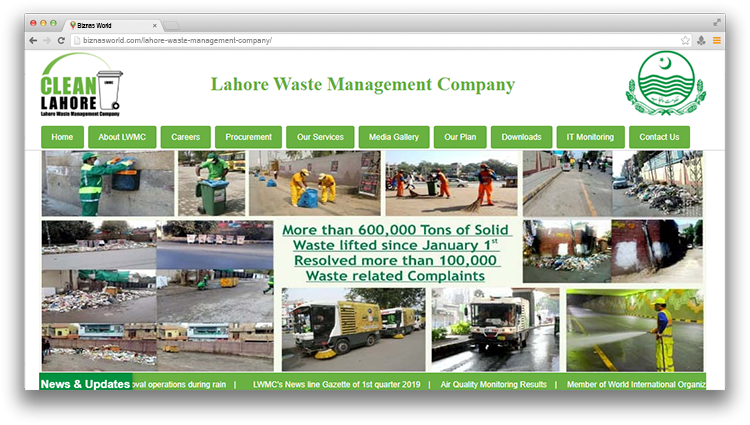
Task: Bookmark this page with star icon
Action: 685,40
